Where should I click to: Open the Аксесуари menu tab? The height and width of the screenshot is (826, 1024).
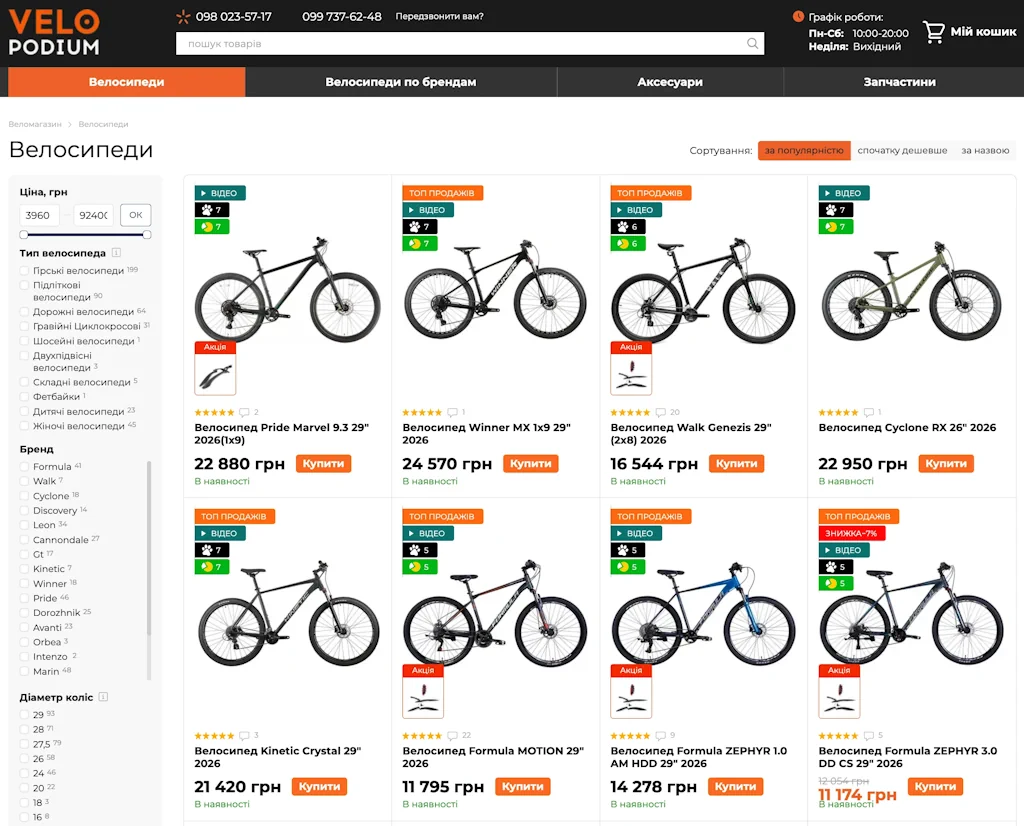click(x=670, y=82)
